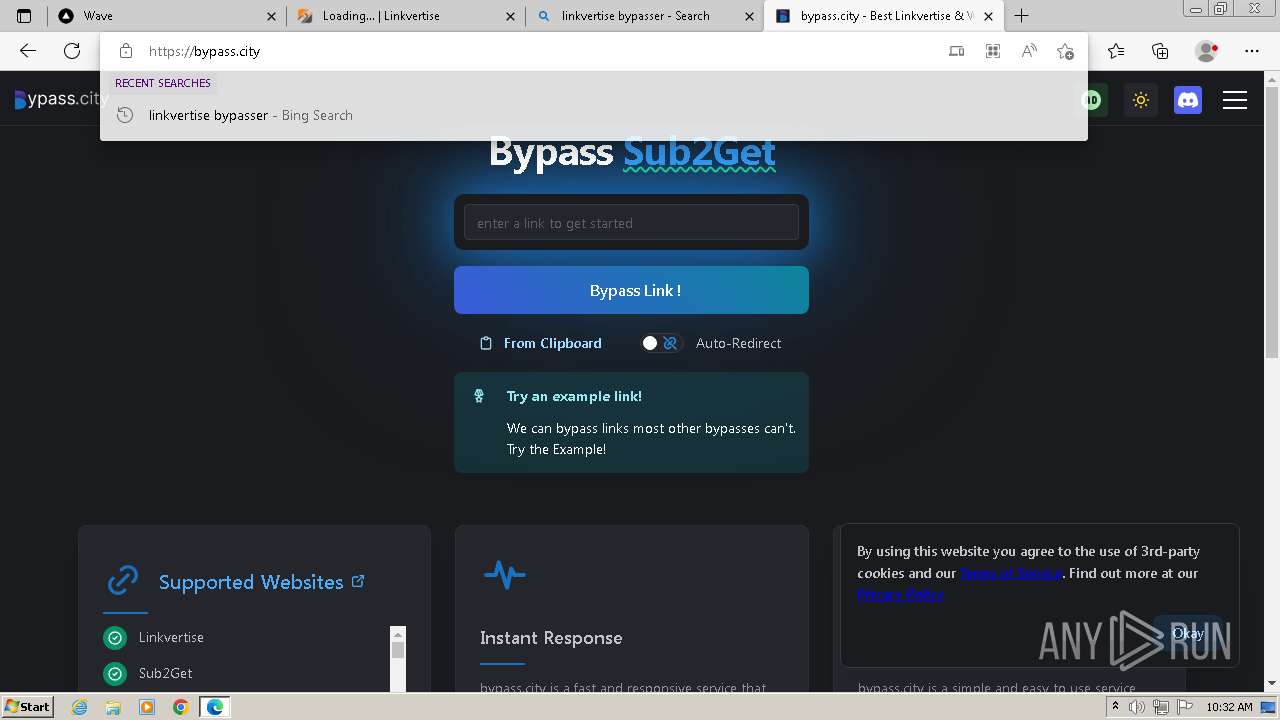The image size is (1280, 720).
Task: Start Read aloud for this page
Action: (1029, 51)
